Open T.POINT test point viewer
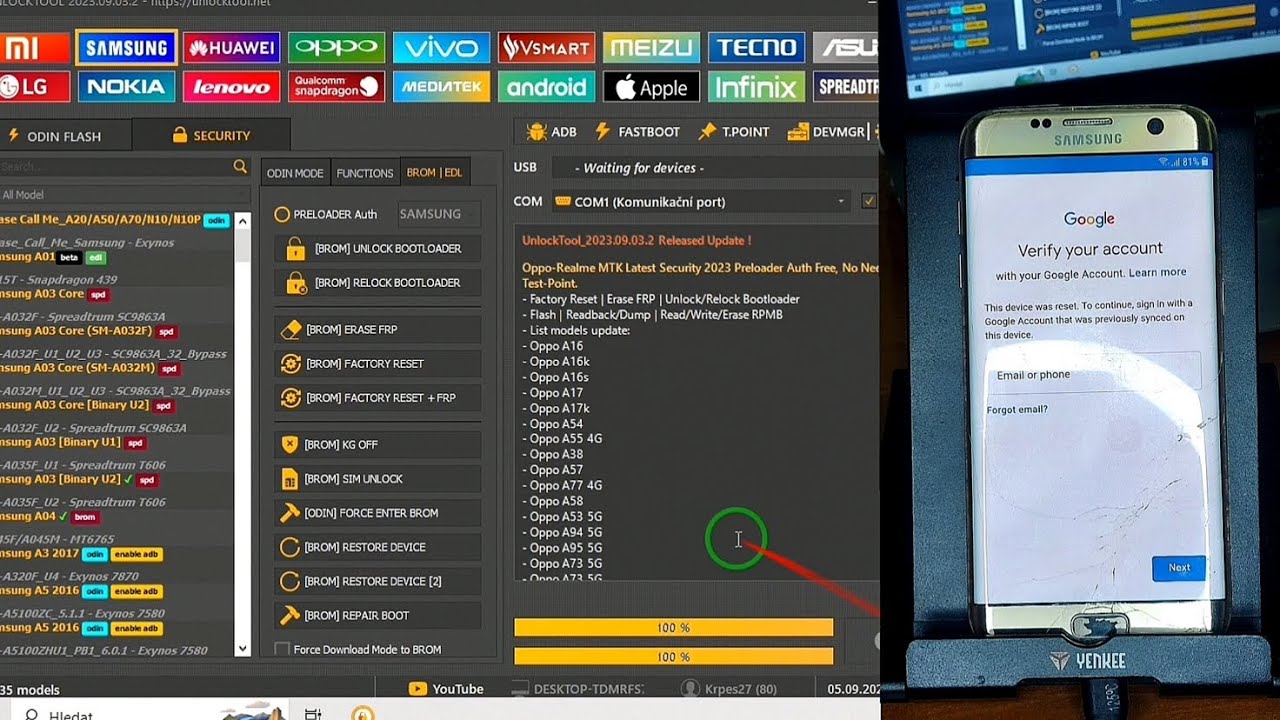Screen dimensions: 1280x720 click(x=734, y=131)
